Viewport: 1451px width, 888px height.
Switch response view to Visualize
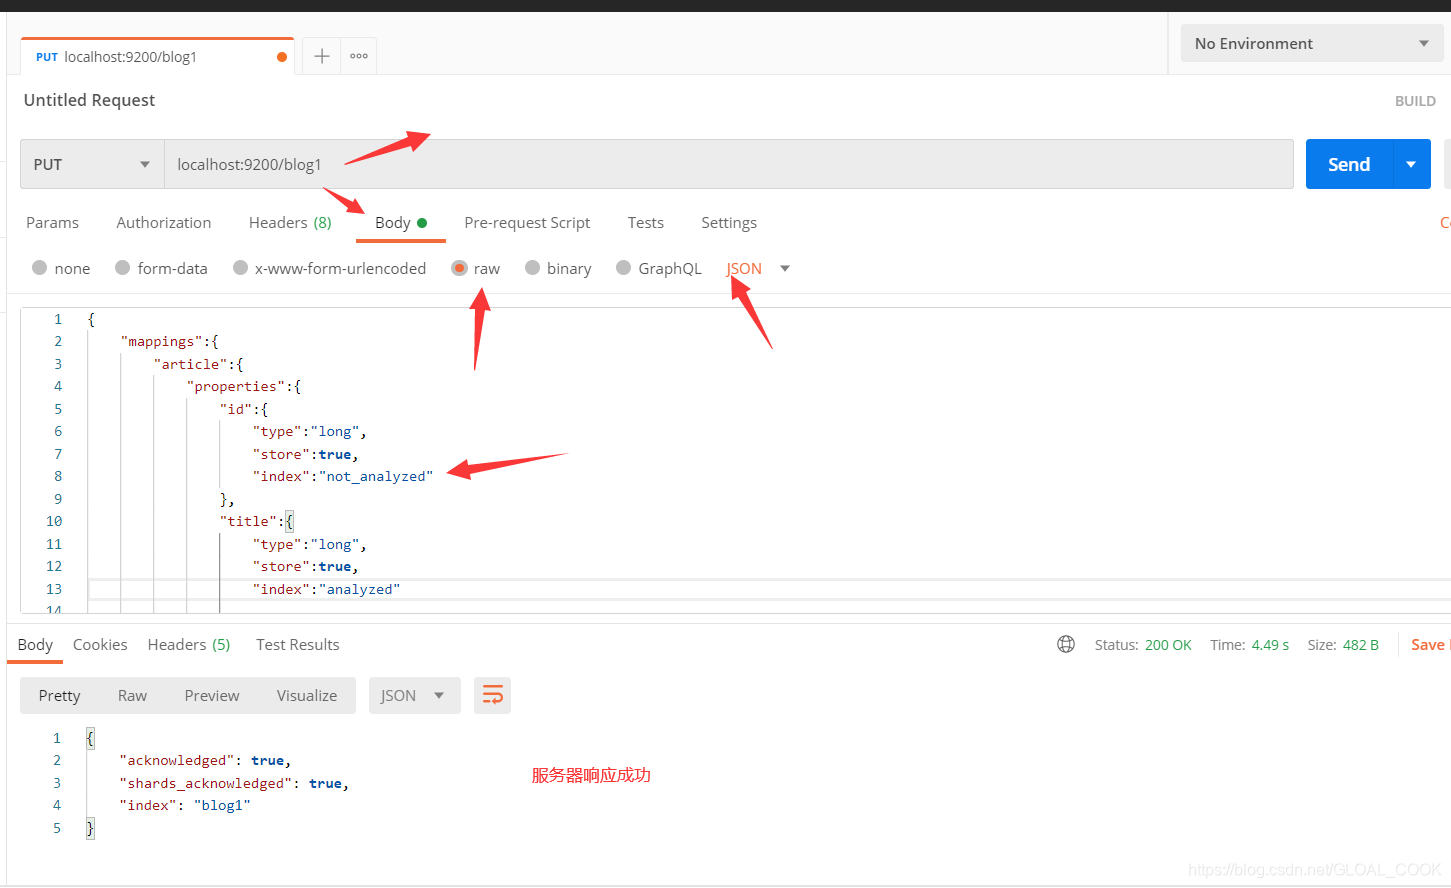coord(307,695)
